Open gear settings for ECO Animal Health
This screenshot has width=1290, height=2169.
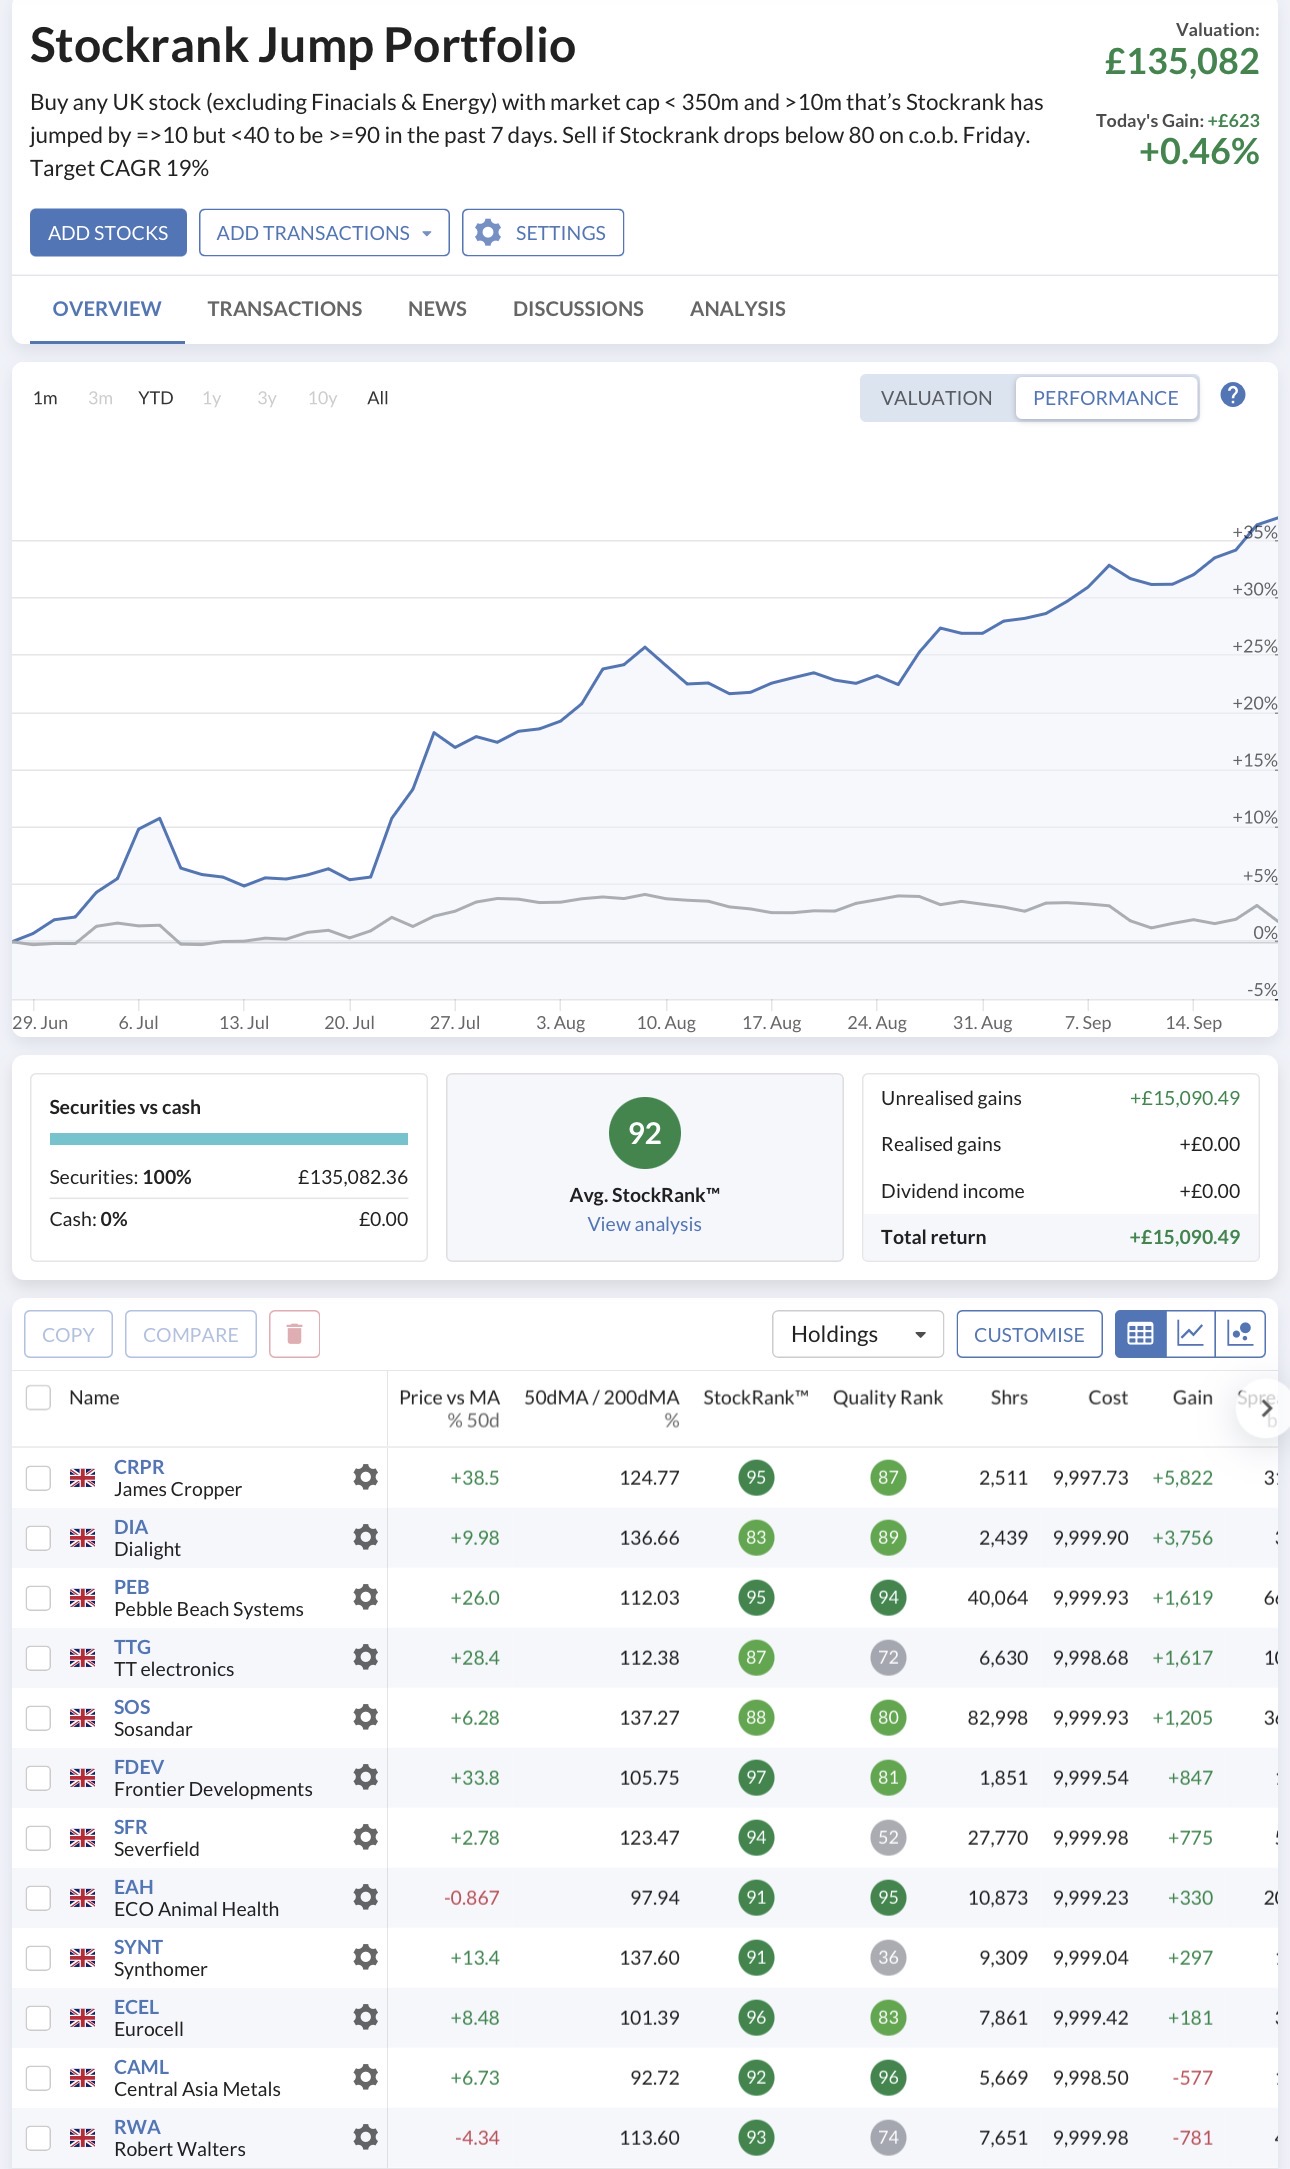point(366,1897)
